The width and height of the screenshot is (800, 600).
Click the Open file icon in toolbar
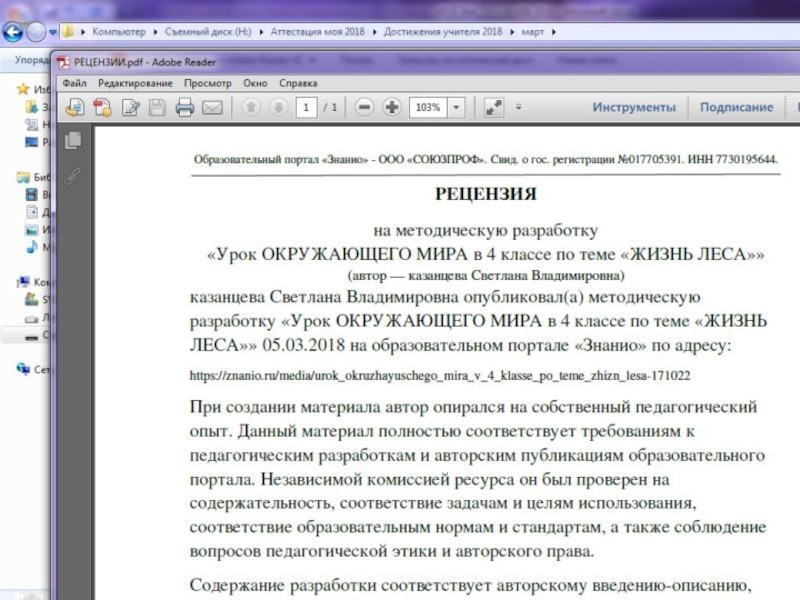[75, 107]
